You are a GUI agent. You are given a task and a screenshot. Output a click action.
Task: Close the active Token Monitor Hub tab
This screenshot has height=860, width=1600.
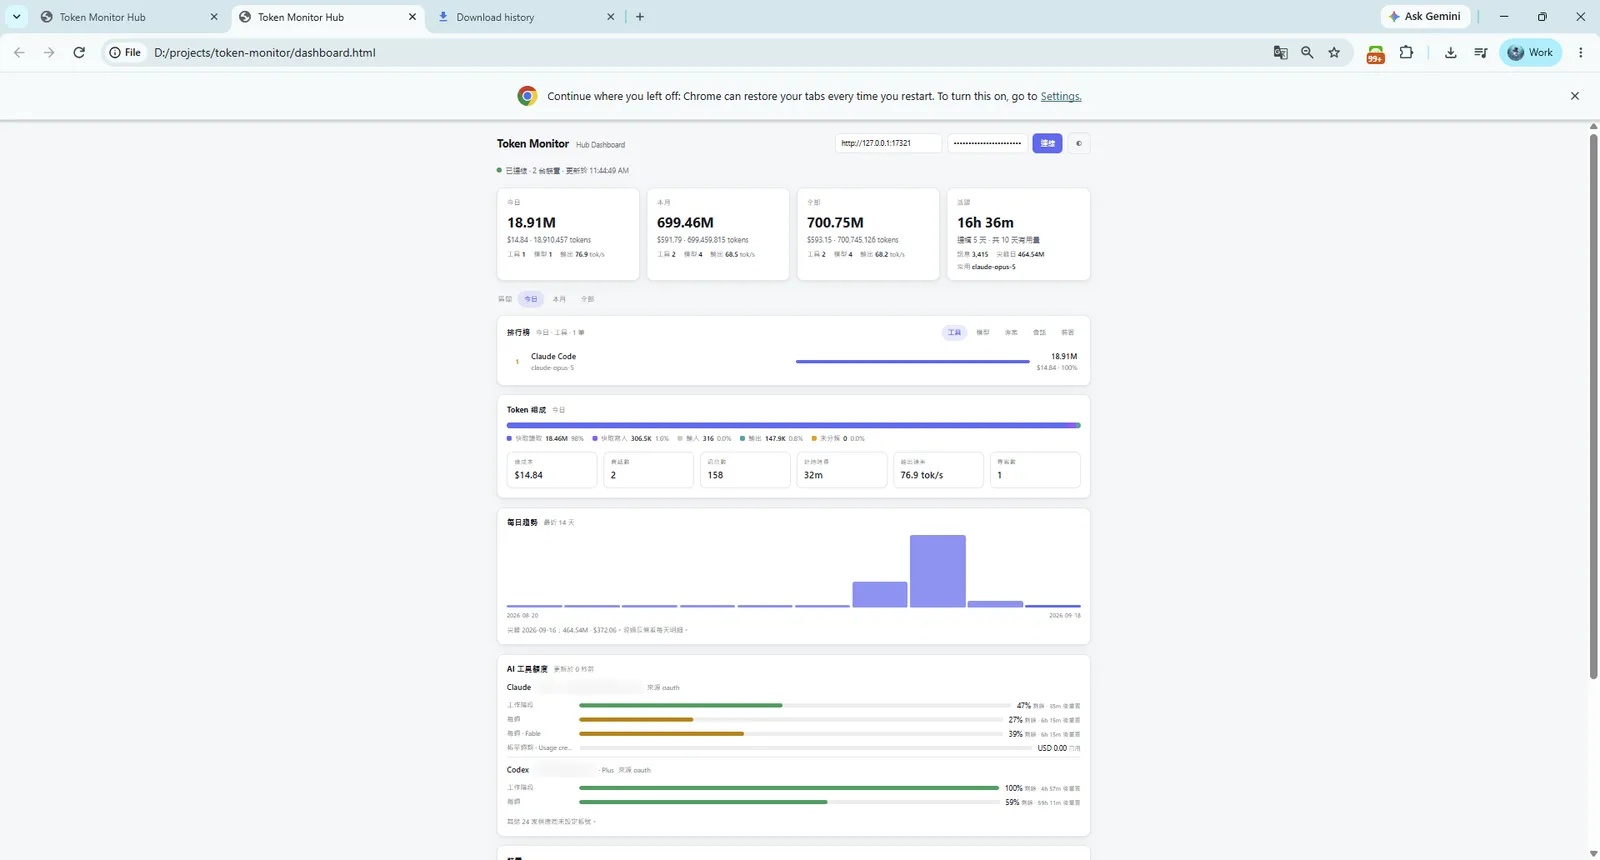coord(413,17)
